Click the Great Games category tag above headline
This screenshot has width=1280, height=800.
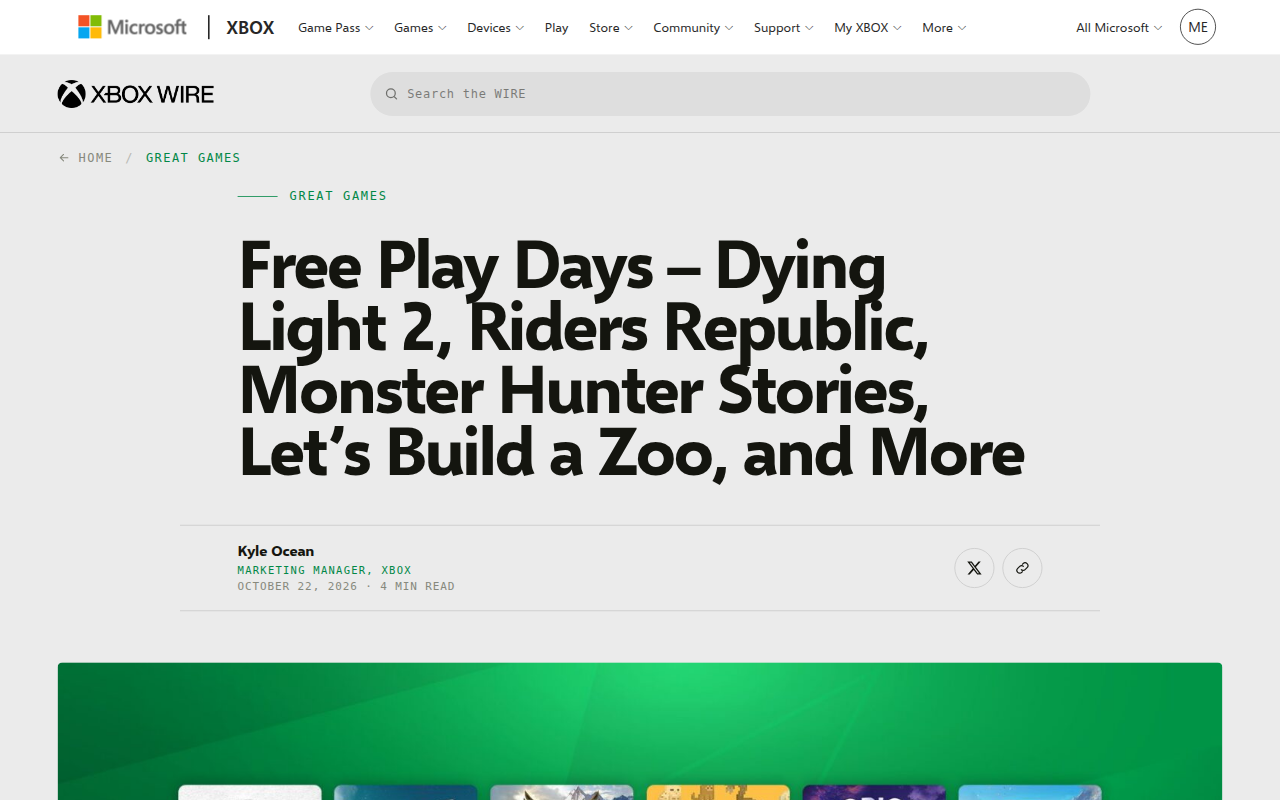click(x=338, y=196)
